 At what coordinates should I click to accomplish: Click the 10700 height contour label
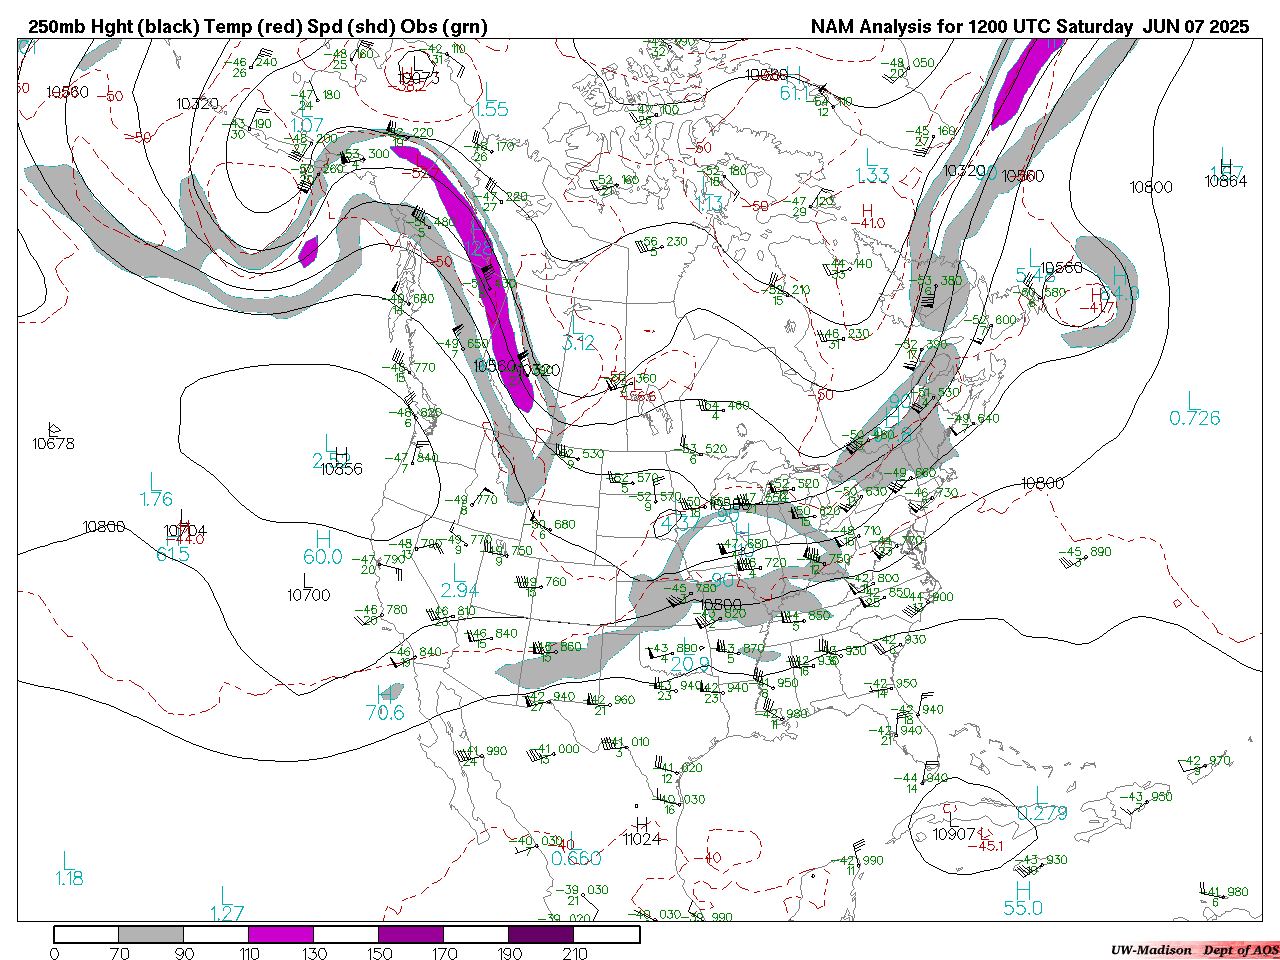[308, 595]
